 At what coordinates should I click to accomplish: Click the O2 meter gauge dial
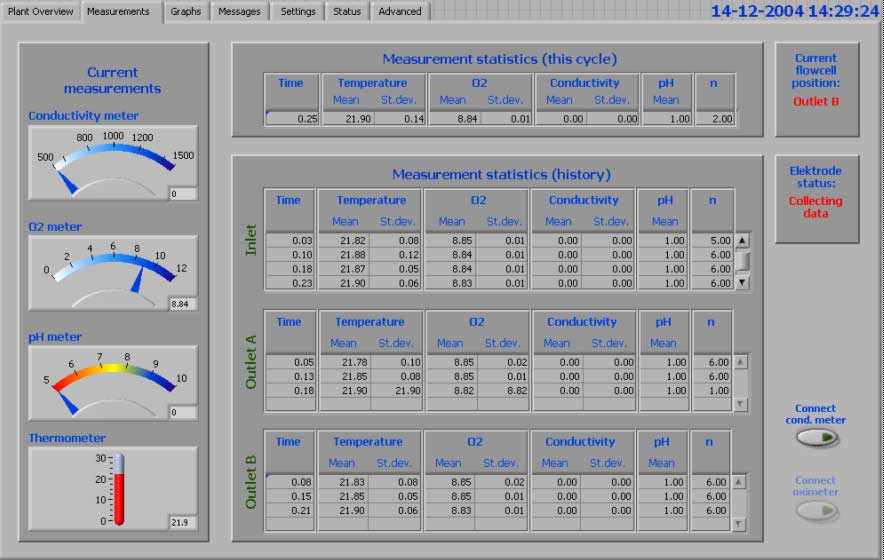112,270
